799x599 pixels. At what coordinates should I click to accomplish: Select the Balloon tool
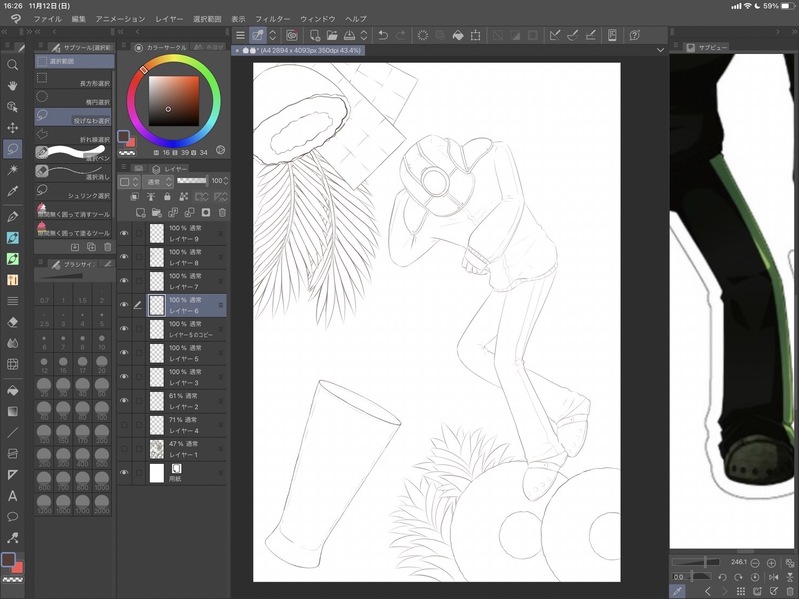pyautogui.click(x=13, y=516)
